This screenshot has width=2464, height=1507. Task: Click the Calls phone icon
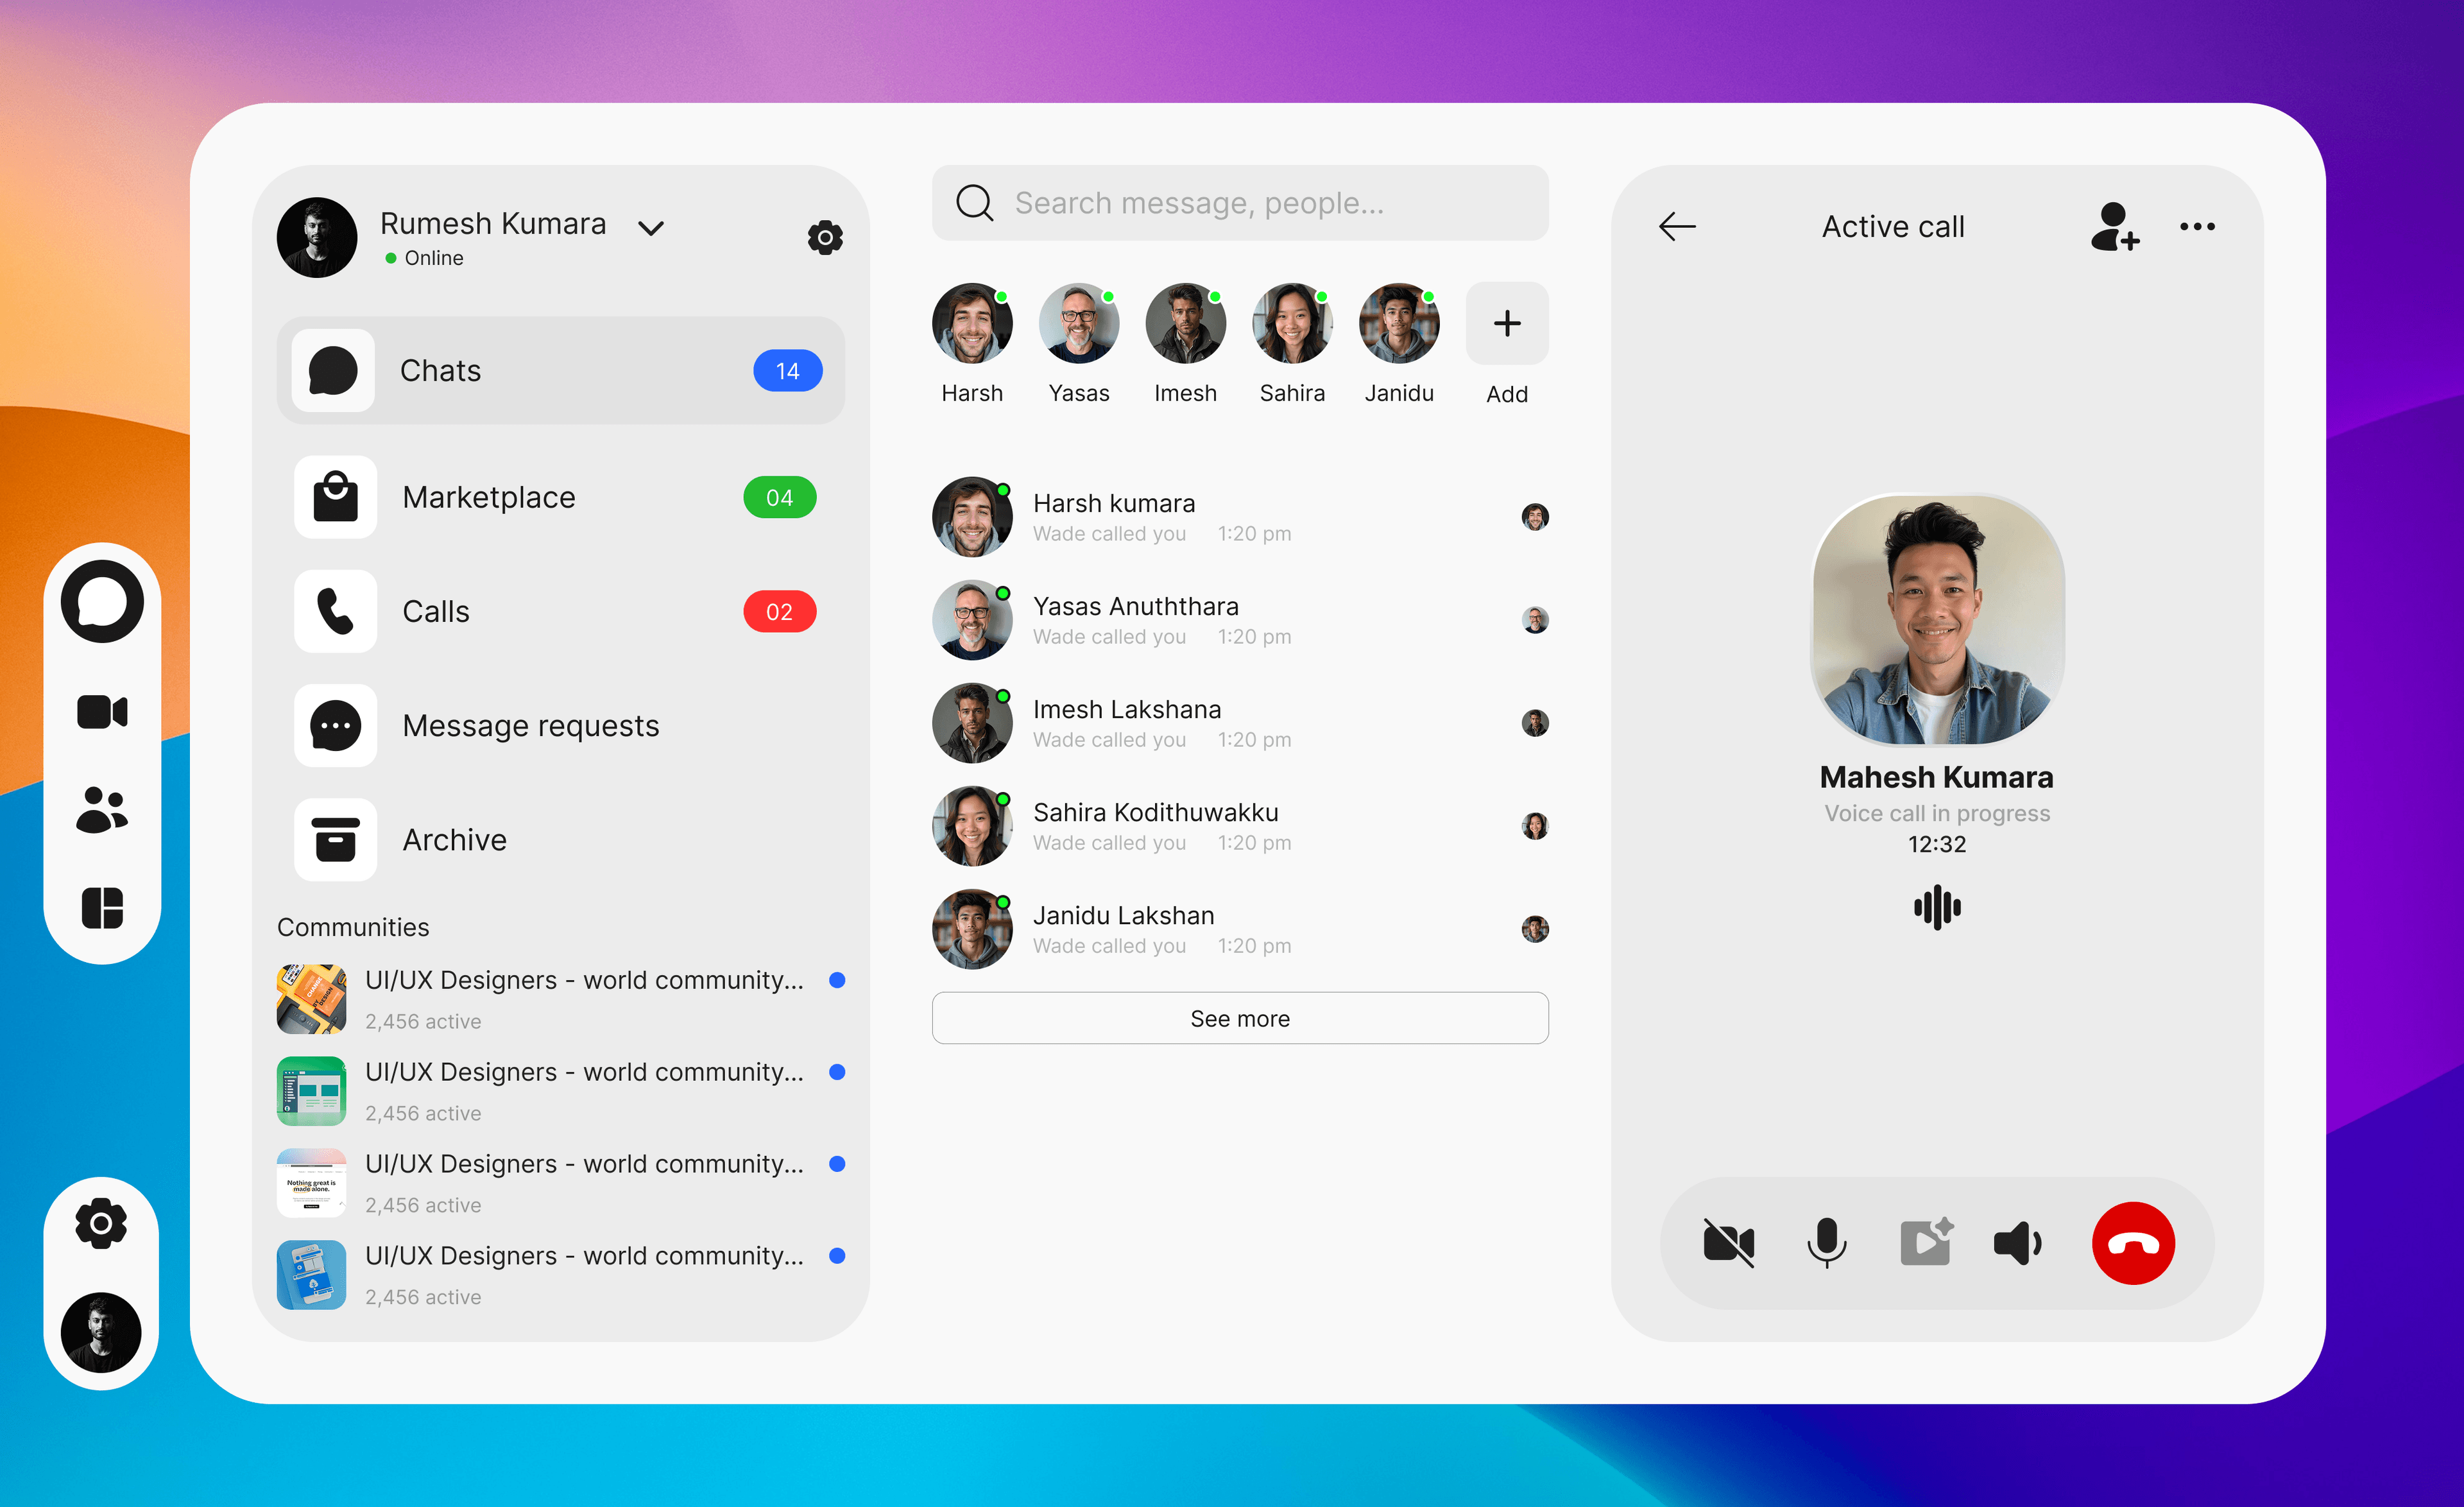coord(336,611)
